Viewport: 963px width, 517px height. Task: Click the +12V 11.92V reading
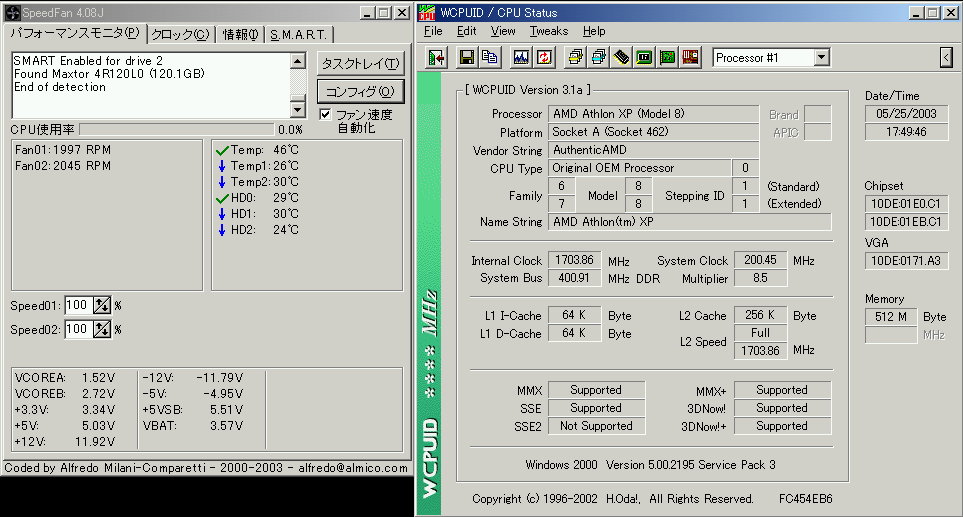tap(65, 441)
